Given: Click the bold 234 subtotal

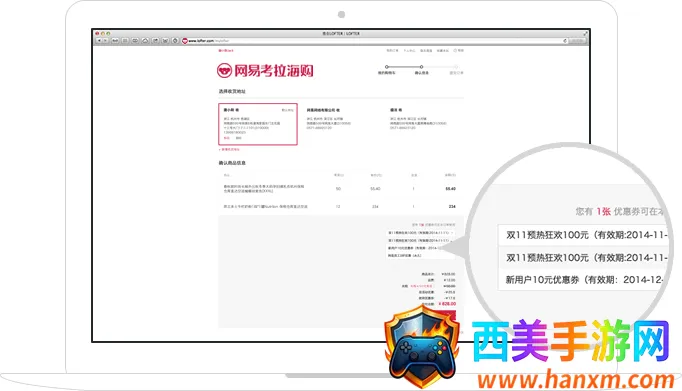Looking at the screenshot, I should click(452, 207).
